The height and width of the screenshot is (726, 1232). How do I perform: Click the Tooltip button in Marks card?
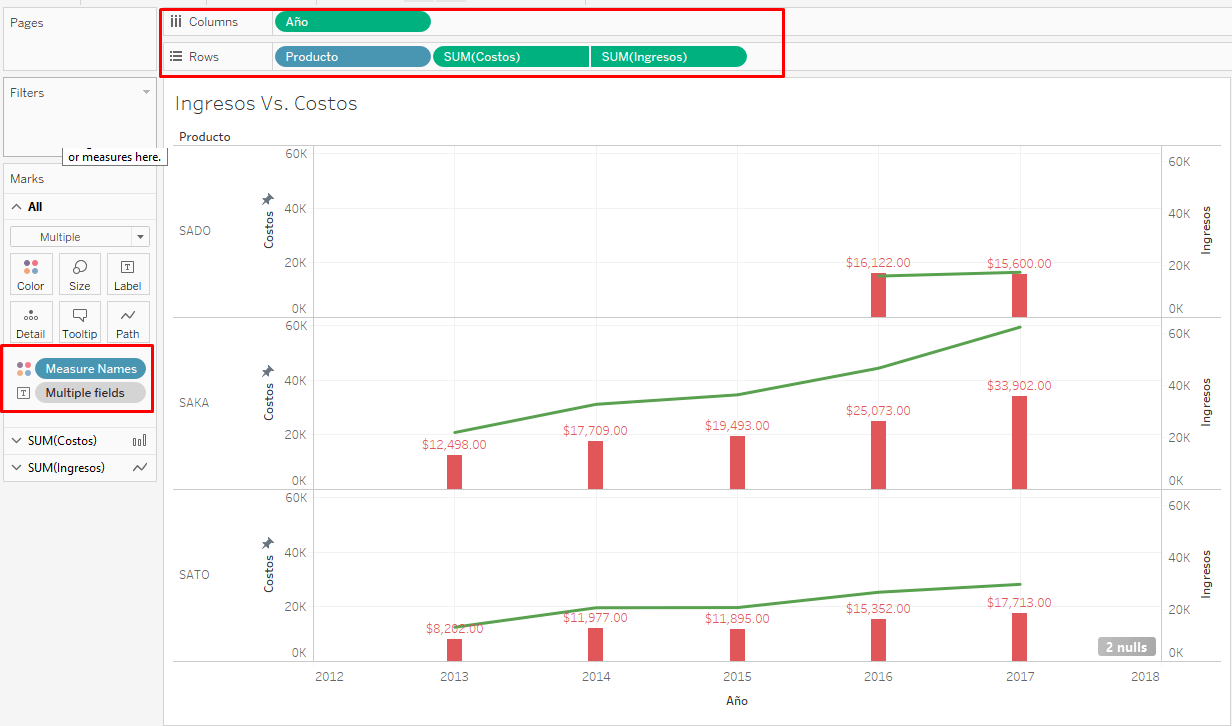pyautogui.click(x=80, y=321)
